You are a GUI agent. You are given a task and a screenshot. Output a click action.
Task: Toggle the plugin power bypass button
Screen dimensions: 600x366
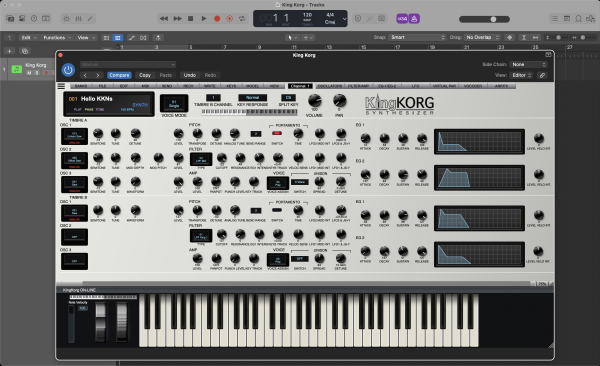pos(68,70)
